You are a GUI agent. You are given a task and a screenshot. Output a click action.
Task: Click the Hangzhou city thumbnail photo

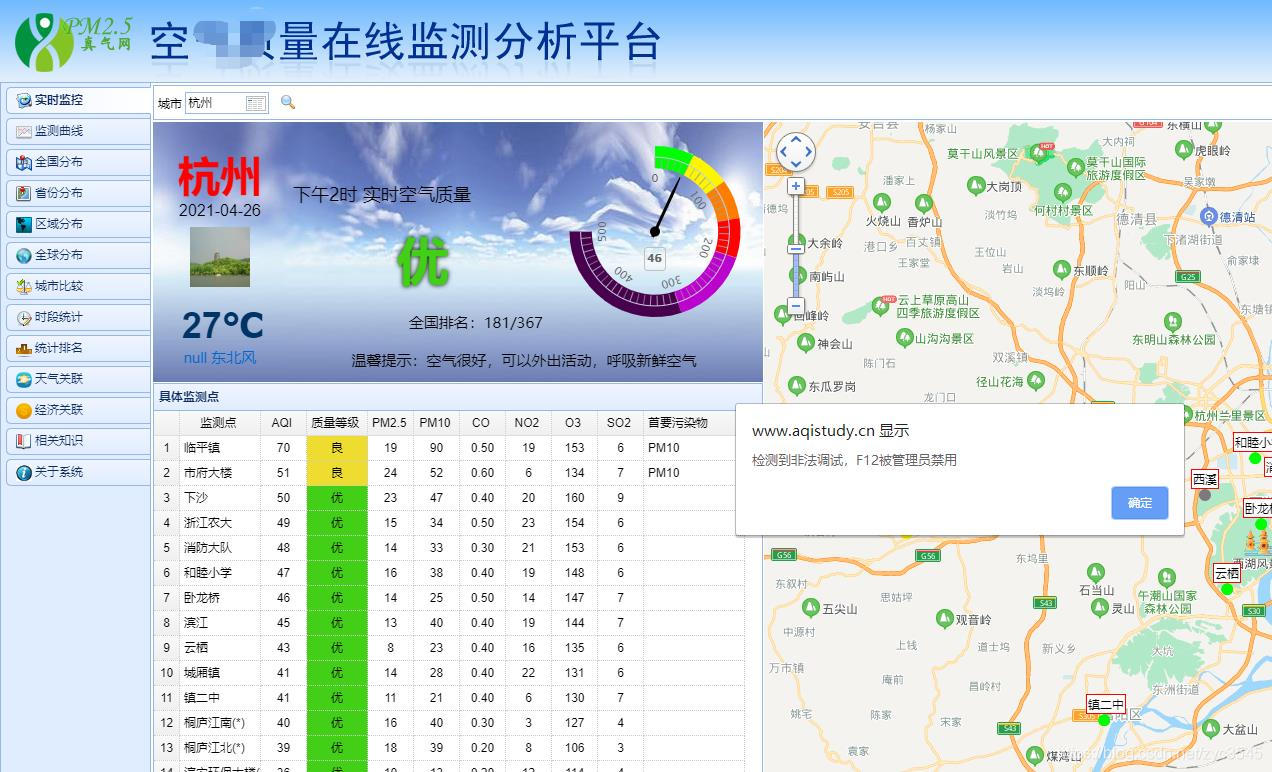point(220,257)
